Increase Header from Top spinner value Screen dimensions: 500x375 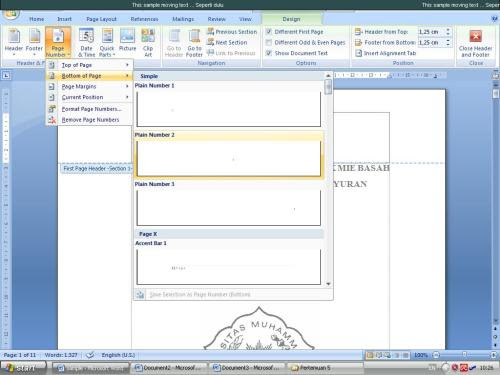(448, 30)
